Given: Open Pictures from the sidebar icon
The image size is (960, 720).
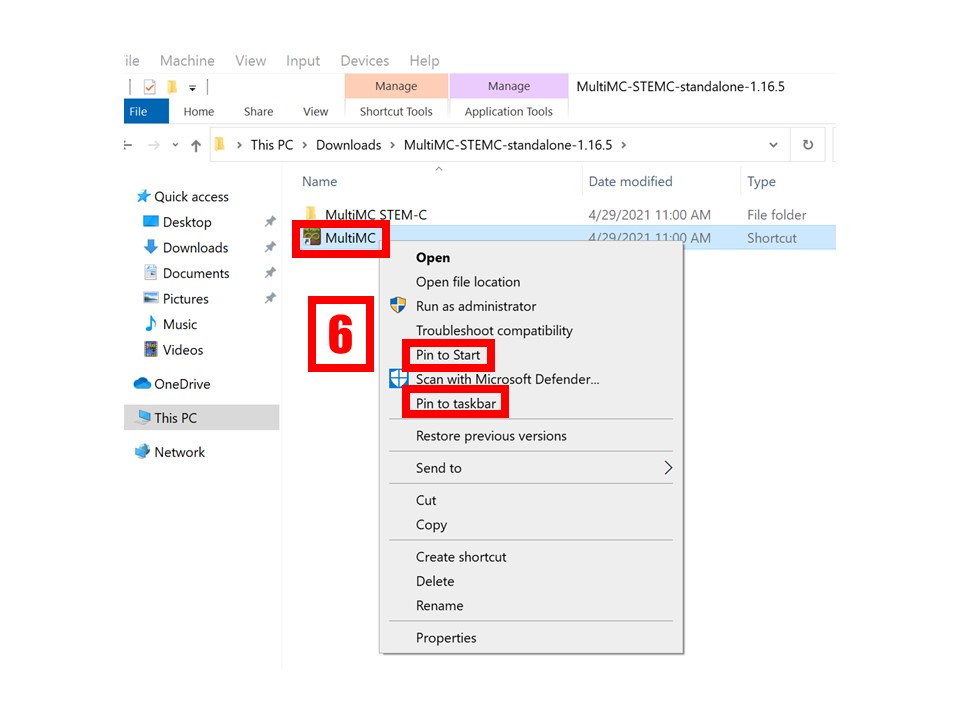Looking at the screenshot, I should (151, 298).
